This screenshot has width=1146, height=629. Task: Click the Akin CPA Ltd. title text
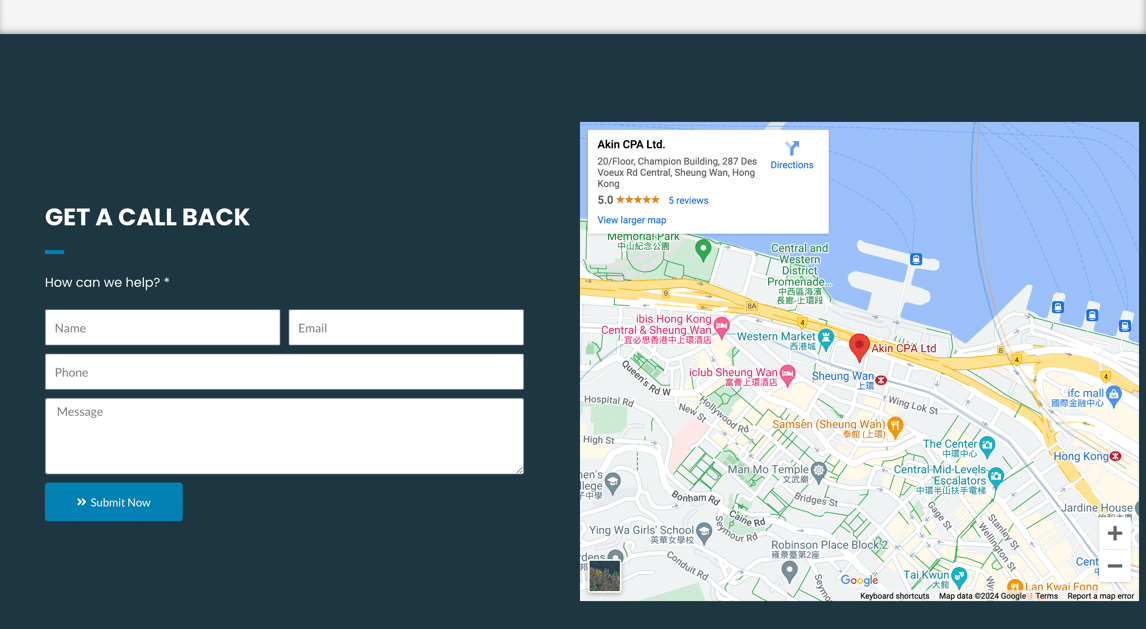pyautogui.click(x=631, y=145)
